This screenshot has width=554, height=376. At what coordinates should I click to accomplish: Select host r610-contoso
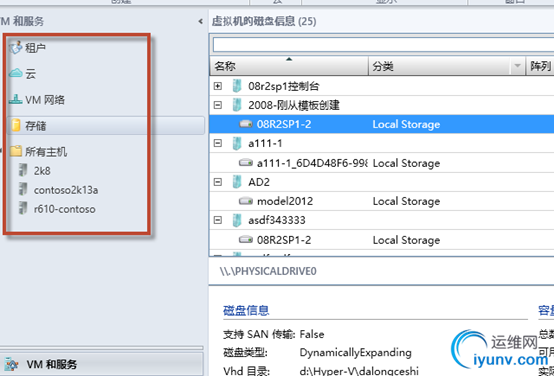65,209
